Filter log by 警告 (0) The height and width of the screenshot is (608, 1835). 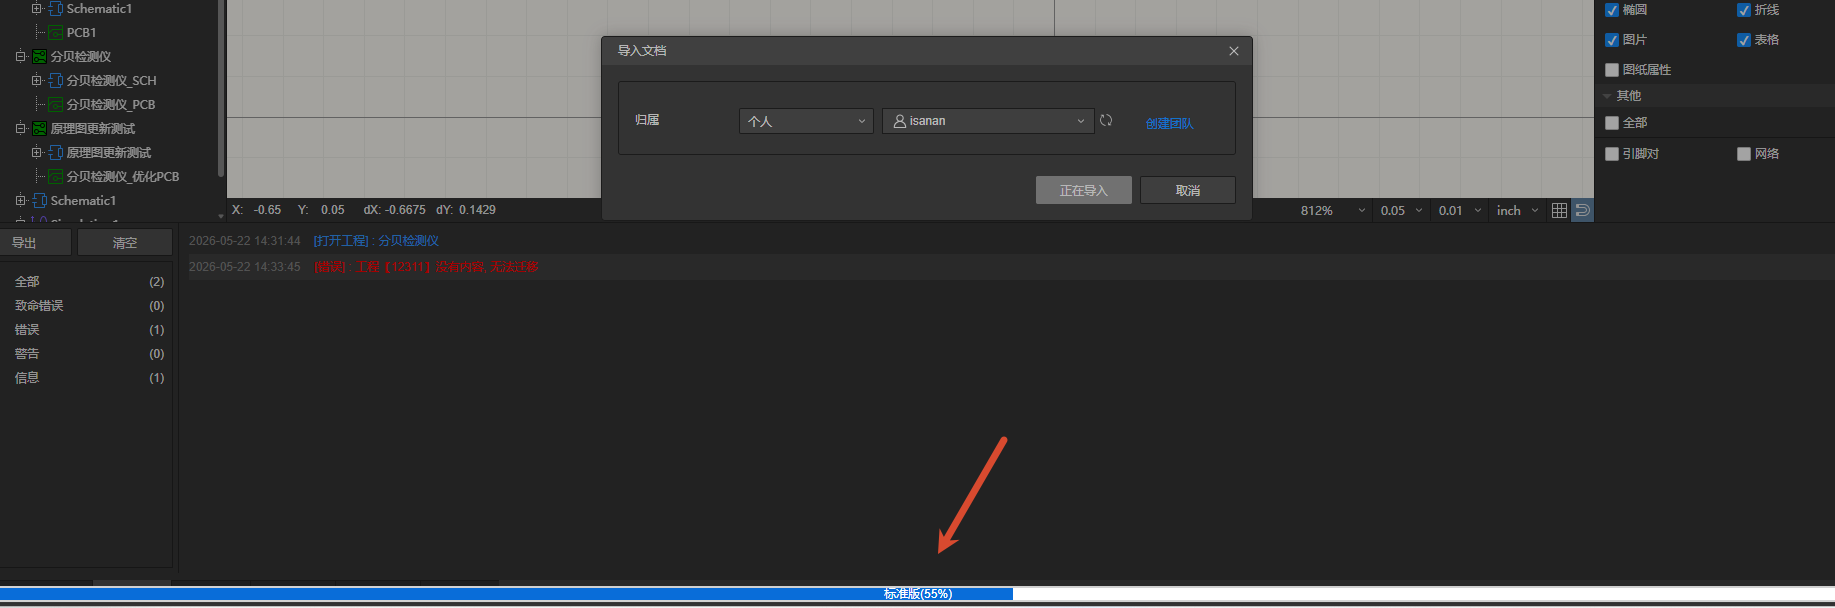88,354
